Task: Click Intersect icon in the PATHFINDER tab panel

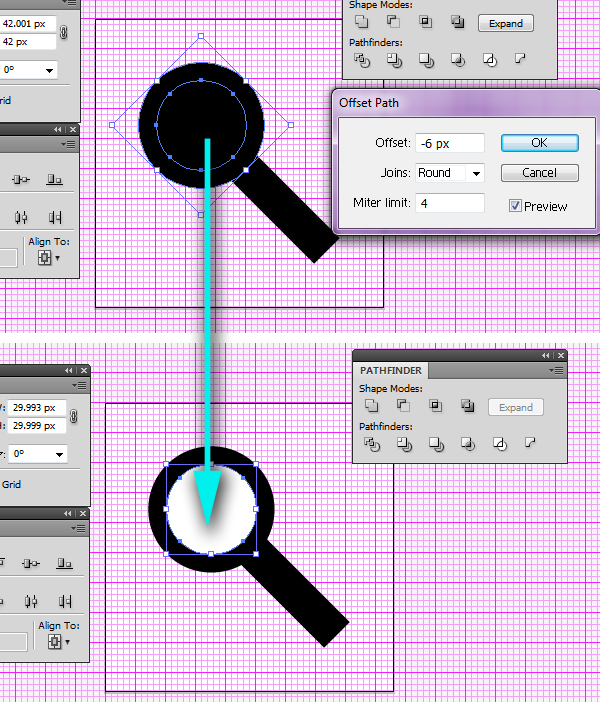Action: click(x=435, y=406)
